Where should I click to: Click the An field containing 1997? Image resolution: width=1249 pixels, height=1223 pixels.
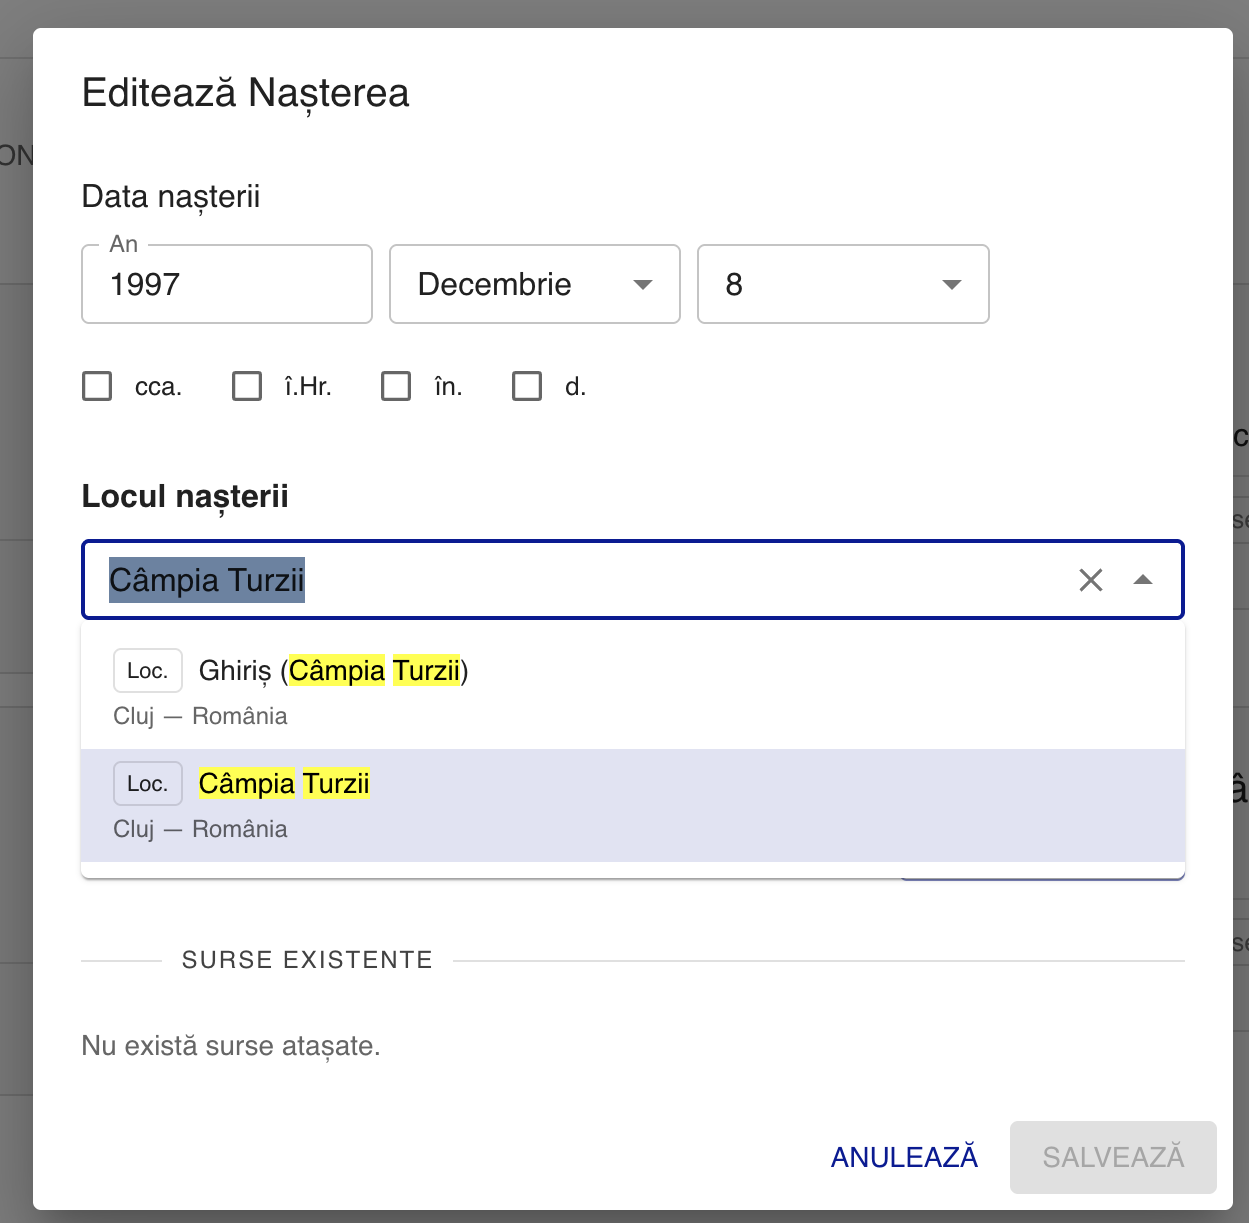(226, 284)
